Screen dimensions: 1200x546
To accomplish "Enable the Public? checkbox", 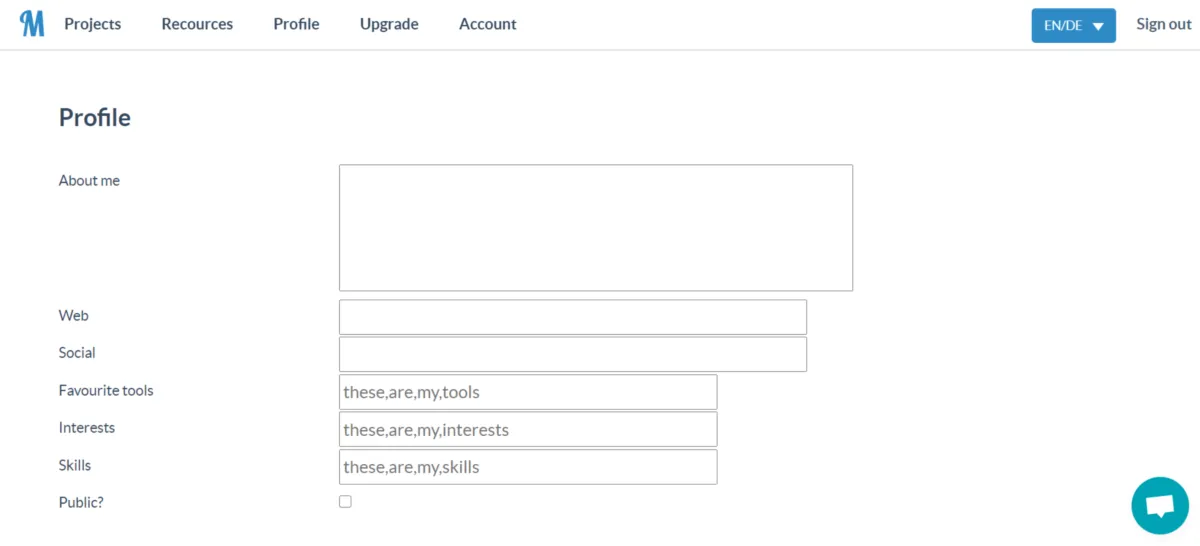I will [x=345, y=502].
